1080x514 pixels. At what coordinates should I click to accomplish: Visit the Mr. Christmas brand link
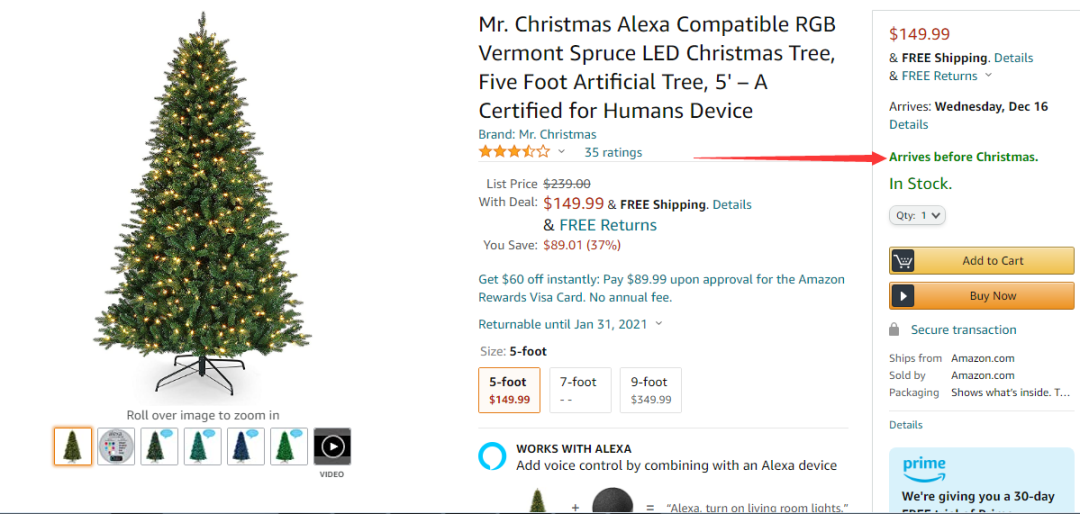tap(537, 134)
